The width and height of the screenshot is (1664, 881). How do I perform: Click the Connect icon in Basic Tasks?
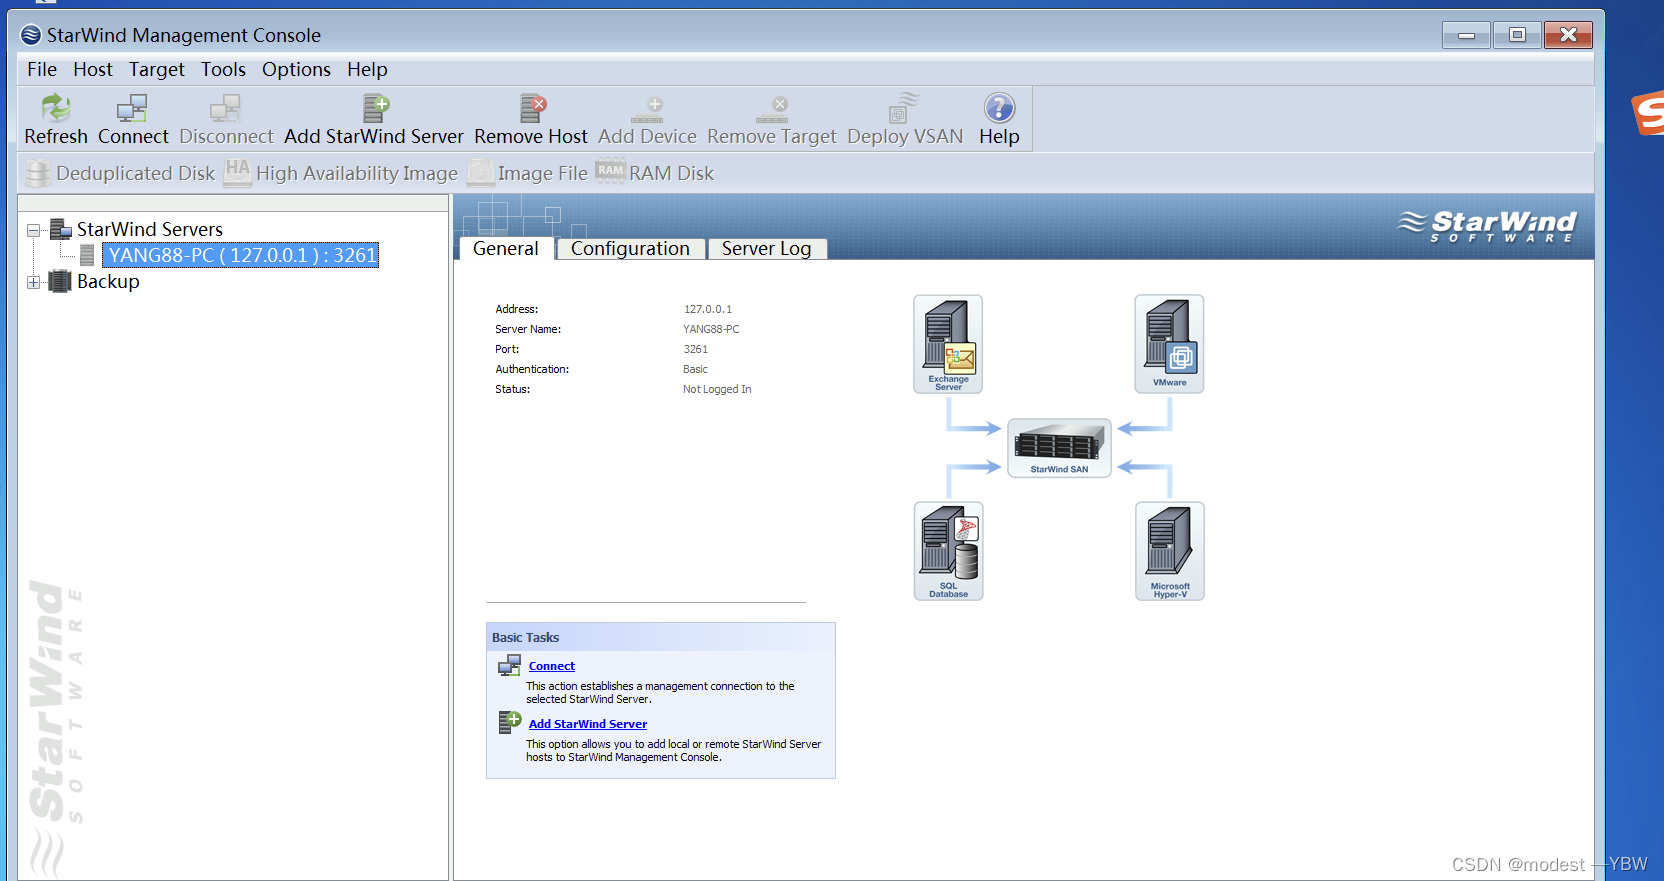[x=510, y=665]
